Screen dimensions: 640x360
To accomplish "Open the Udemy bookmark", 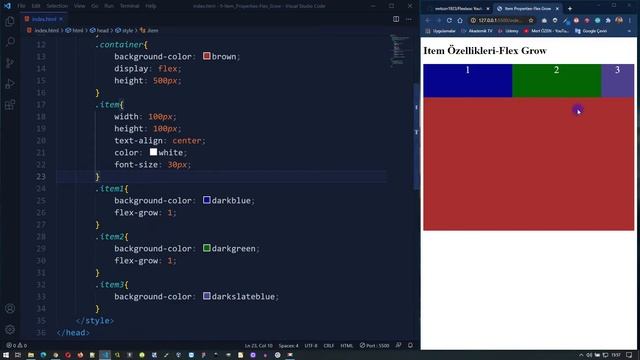I will (508, 31).
